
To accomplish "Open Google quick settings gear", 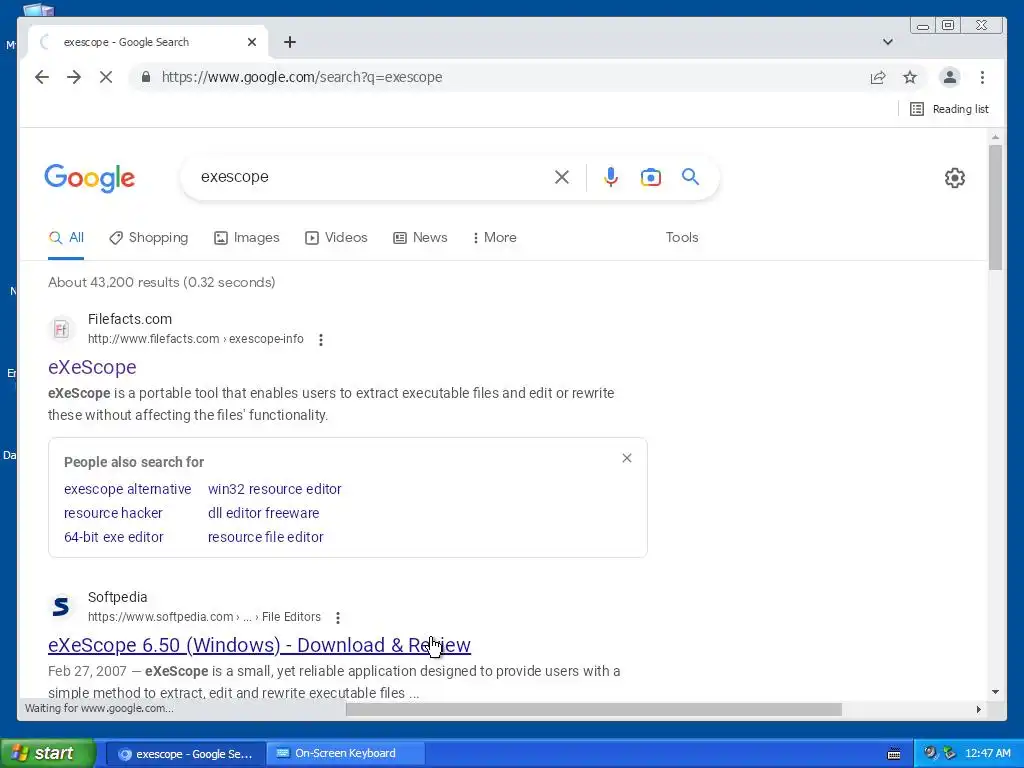I will coord(955,178).
